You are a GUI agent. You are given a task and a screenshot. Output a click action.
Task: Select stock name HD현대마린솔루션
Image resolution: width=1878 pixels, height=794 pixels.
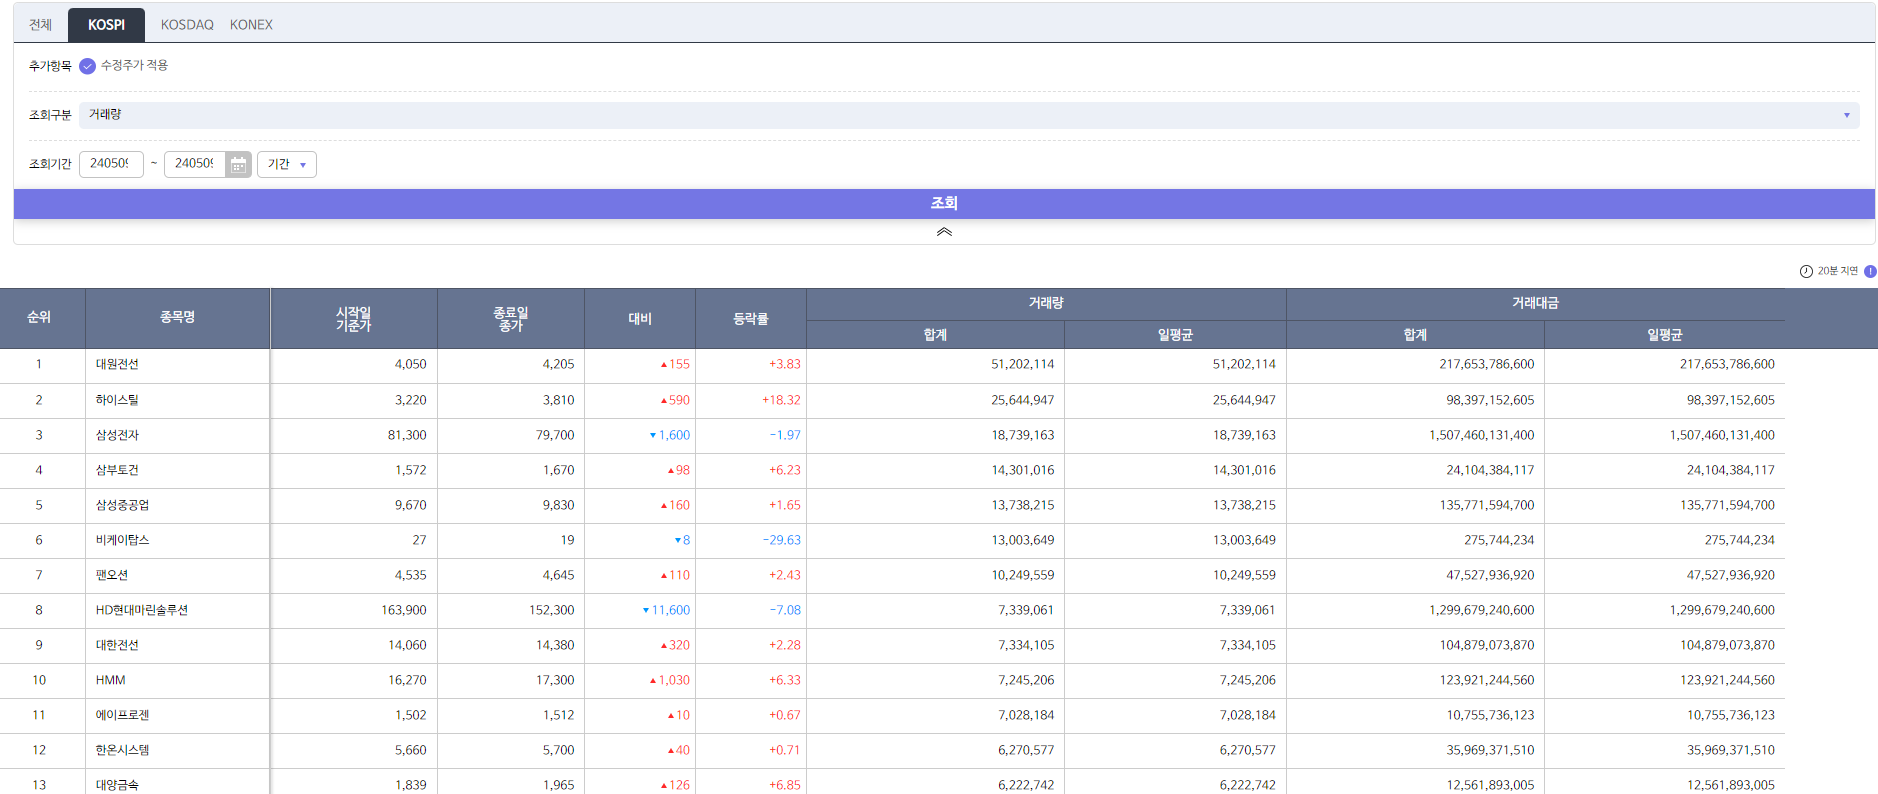click(142, 610)
